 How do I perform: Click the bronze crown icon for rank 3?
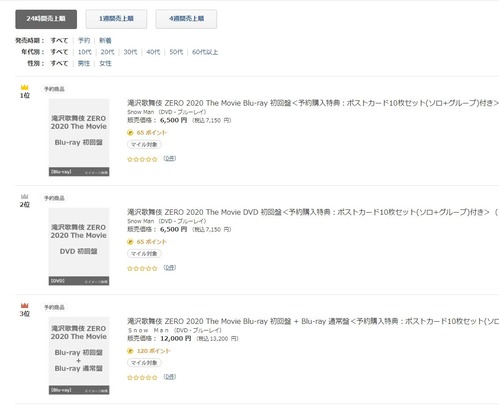coord(24,305)
